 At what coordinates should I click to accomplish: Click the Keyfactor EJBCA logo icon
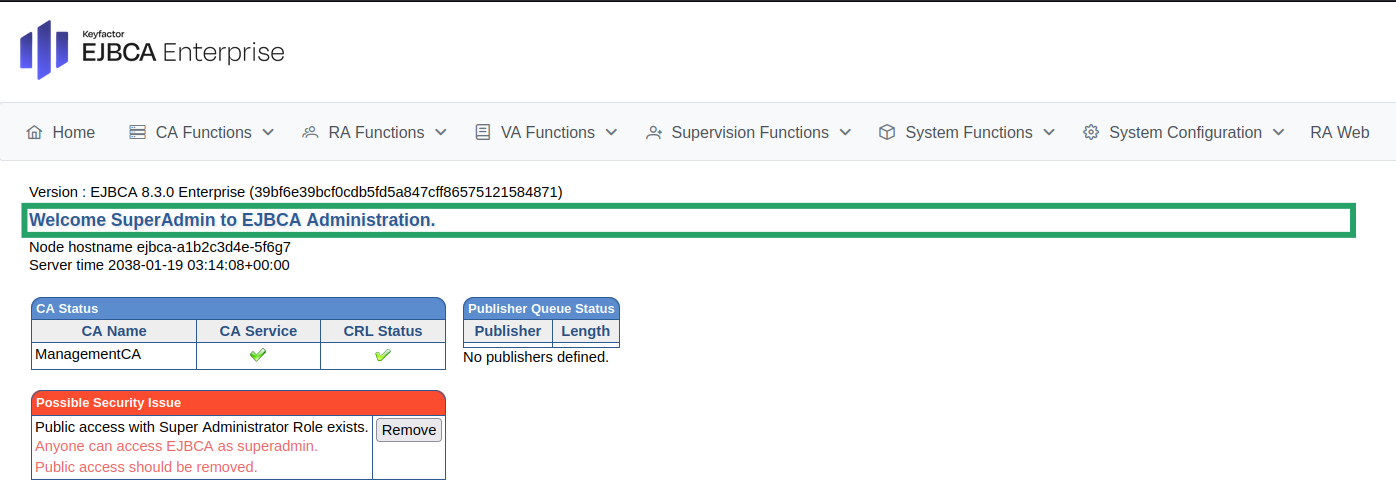[43, 50]
